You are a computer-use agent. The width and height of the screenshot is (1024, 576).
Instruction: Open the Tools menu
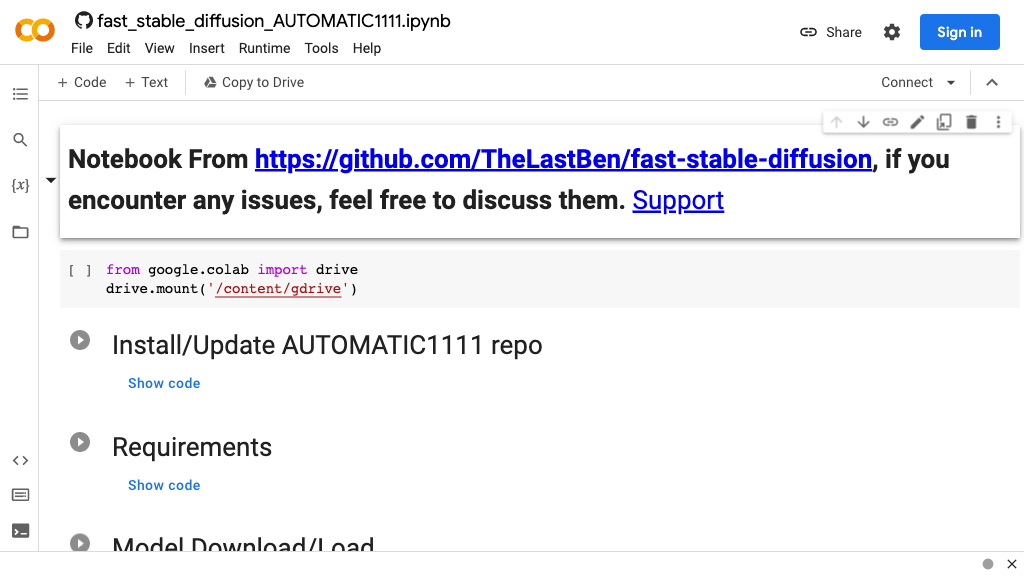pyautogui.click(x=321, y=48)
